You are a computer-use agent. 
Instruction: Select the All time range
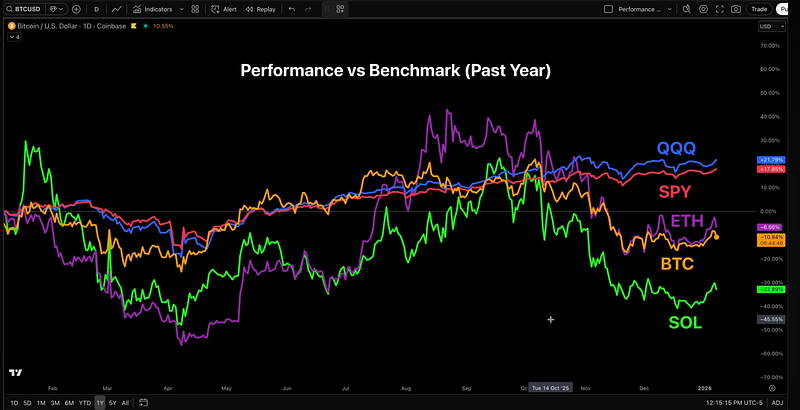(x=125, y=403)
